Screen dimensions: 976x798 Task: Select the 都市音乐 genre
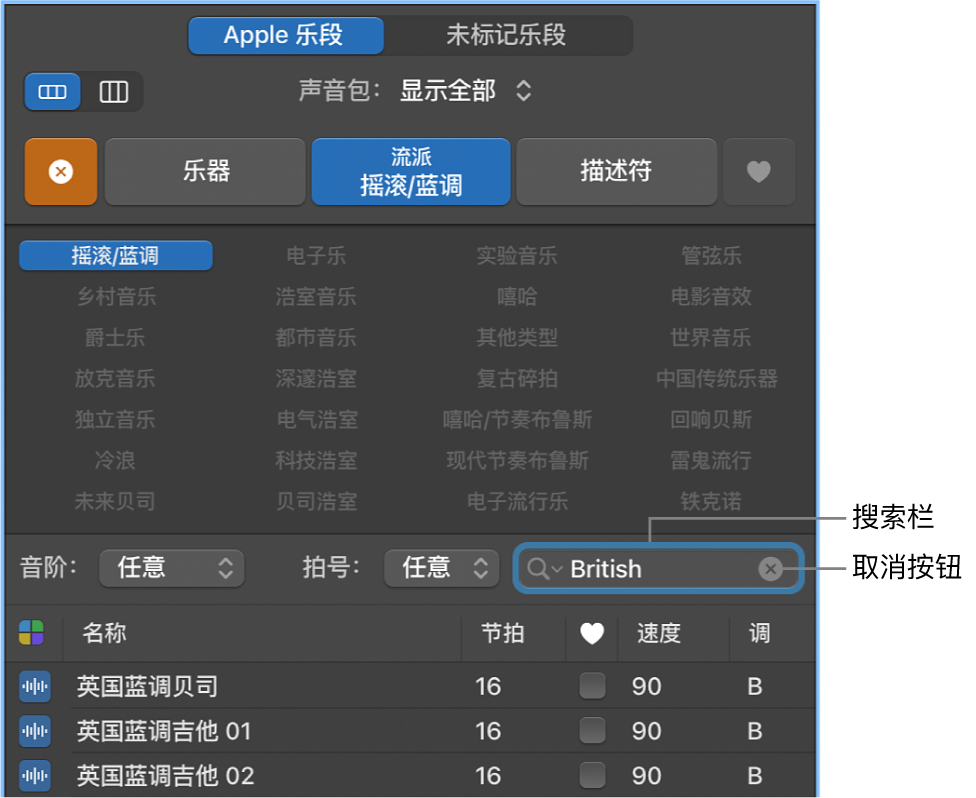pos(316,338)
